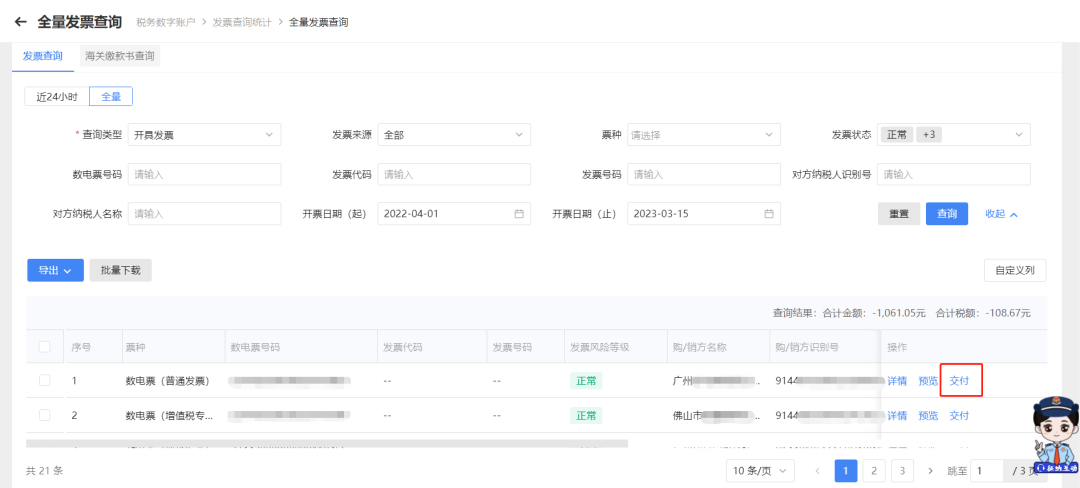Click the 重置 button
This screenshot has height=488, width=1080.
click(x=899, y=213)
